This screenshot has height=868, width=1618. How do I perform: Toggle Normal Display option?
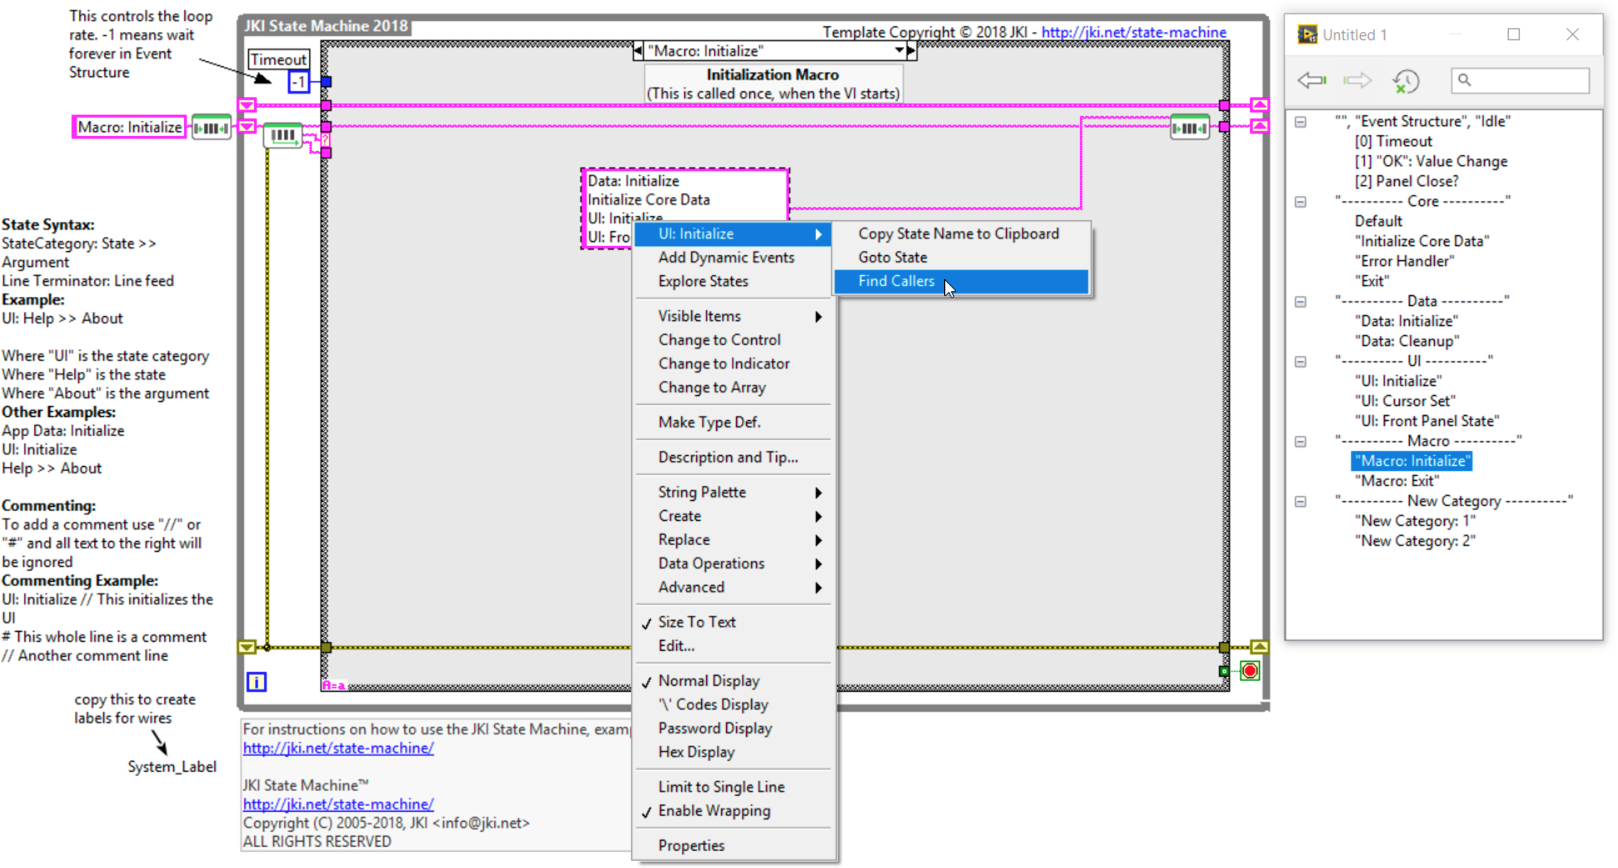click(734, 681)
